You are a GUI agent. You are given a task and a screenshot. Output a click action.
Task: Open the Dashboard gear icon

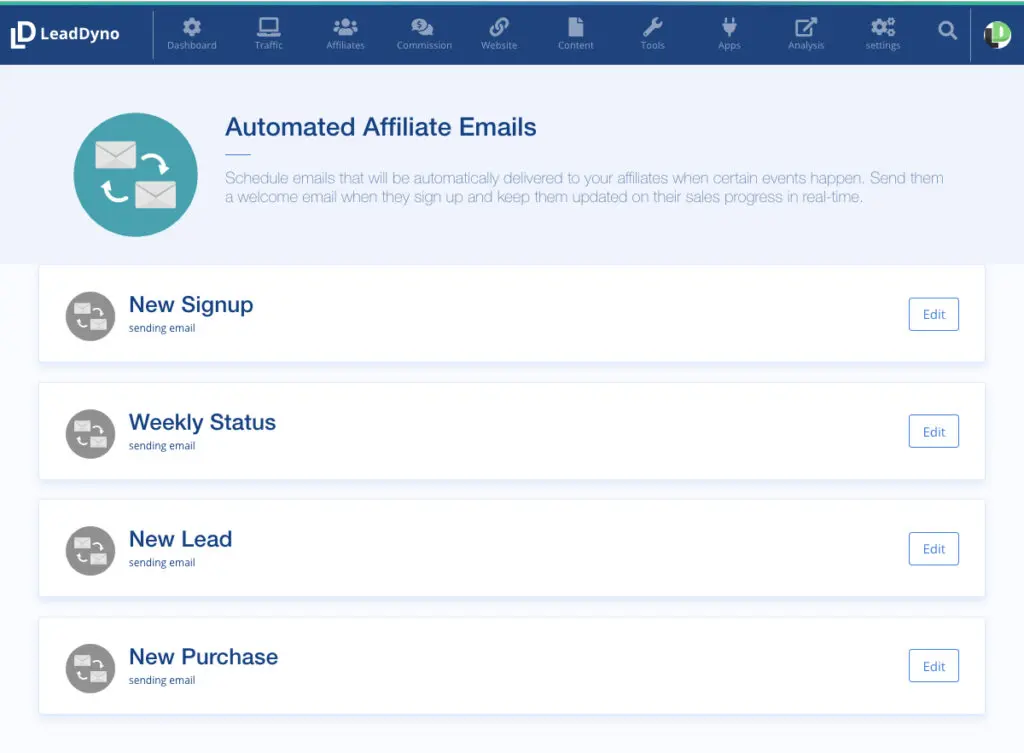coord(191,28)
